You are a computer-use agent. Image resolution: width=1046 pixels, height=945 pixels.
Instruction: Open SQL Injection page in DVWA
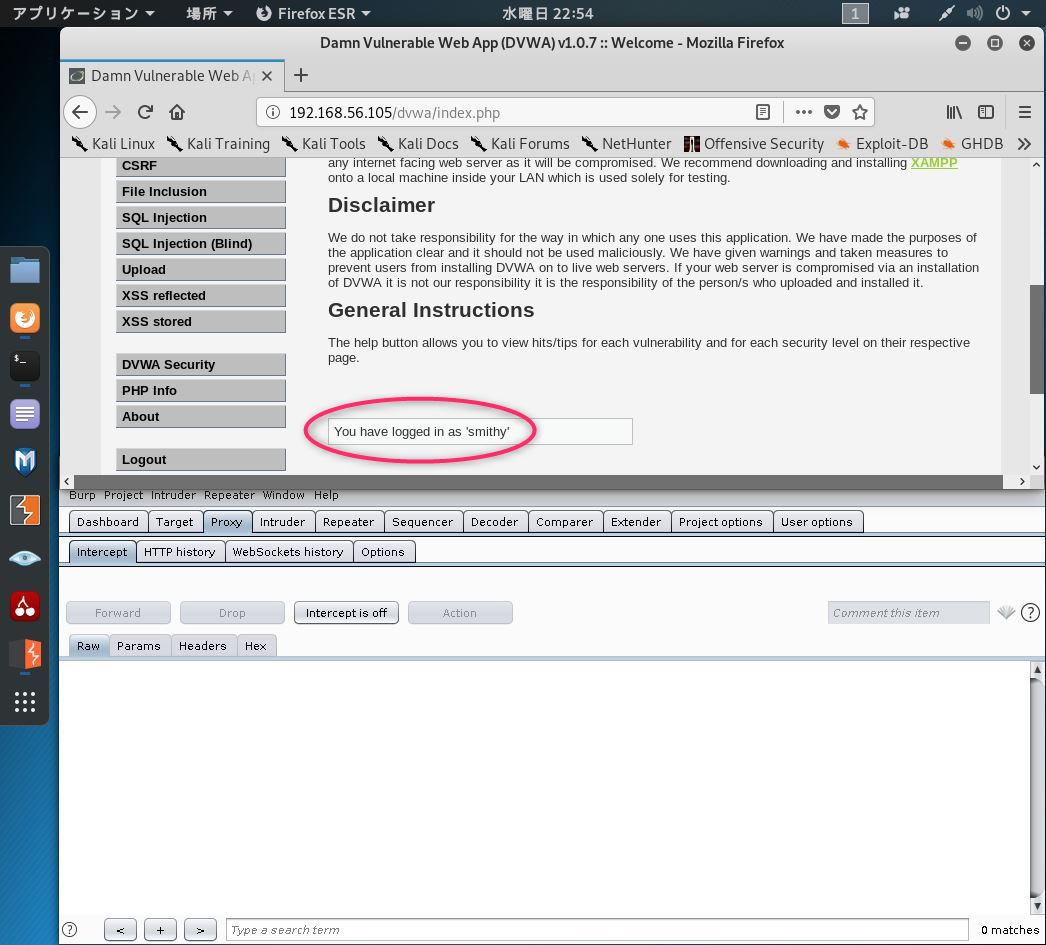pyautogui.click(x=201, y=217)
